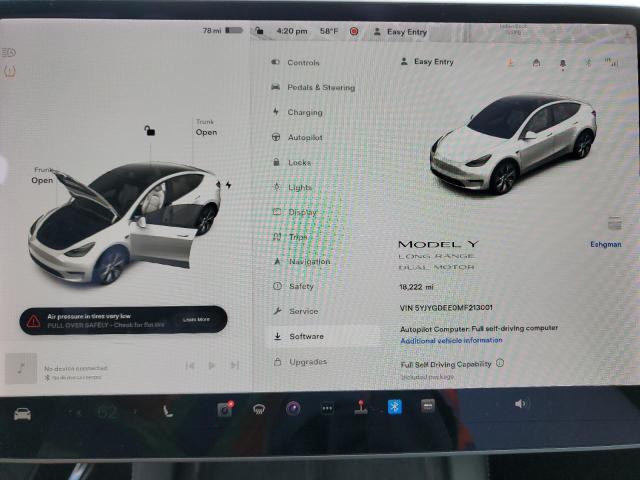Tap Trunk Open label
640x480 pixels.
pos(206,127)
